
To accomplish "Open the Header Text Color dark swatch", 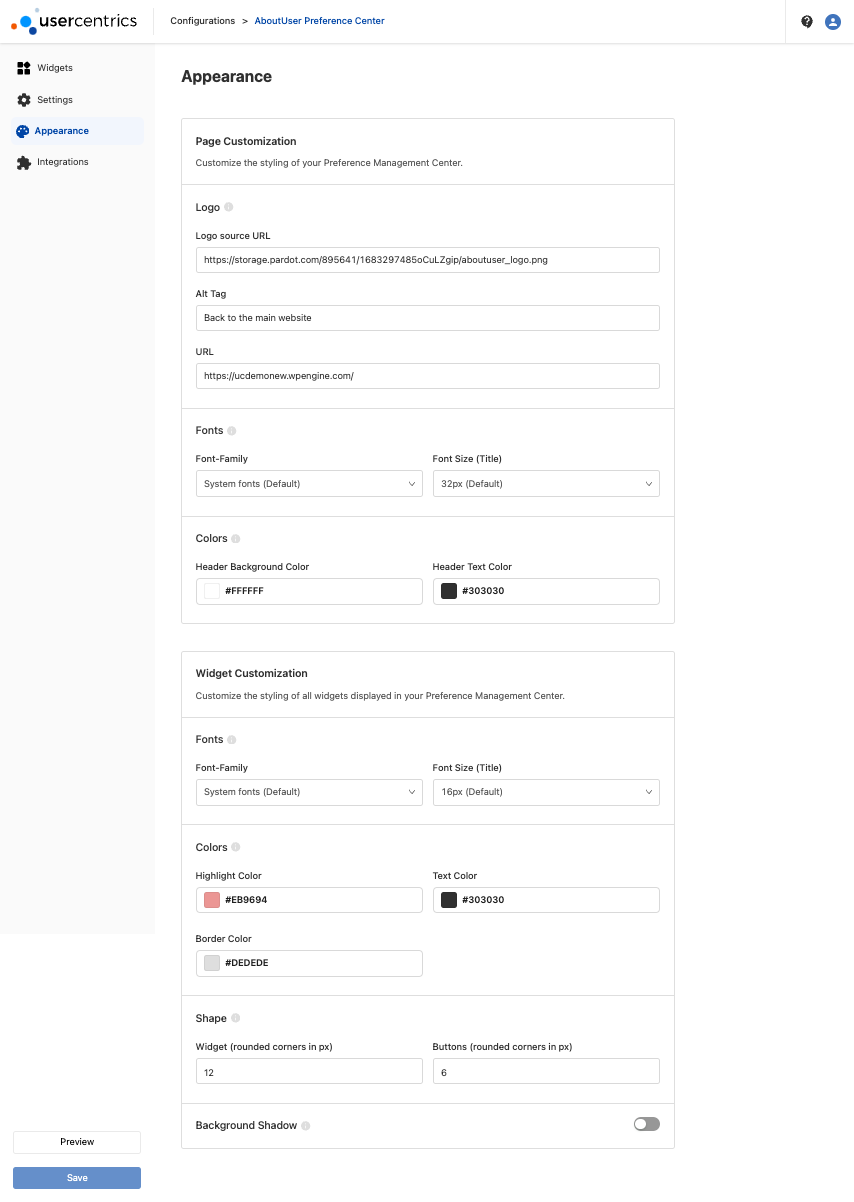I will 449,591.
